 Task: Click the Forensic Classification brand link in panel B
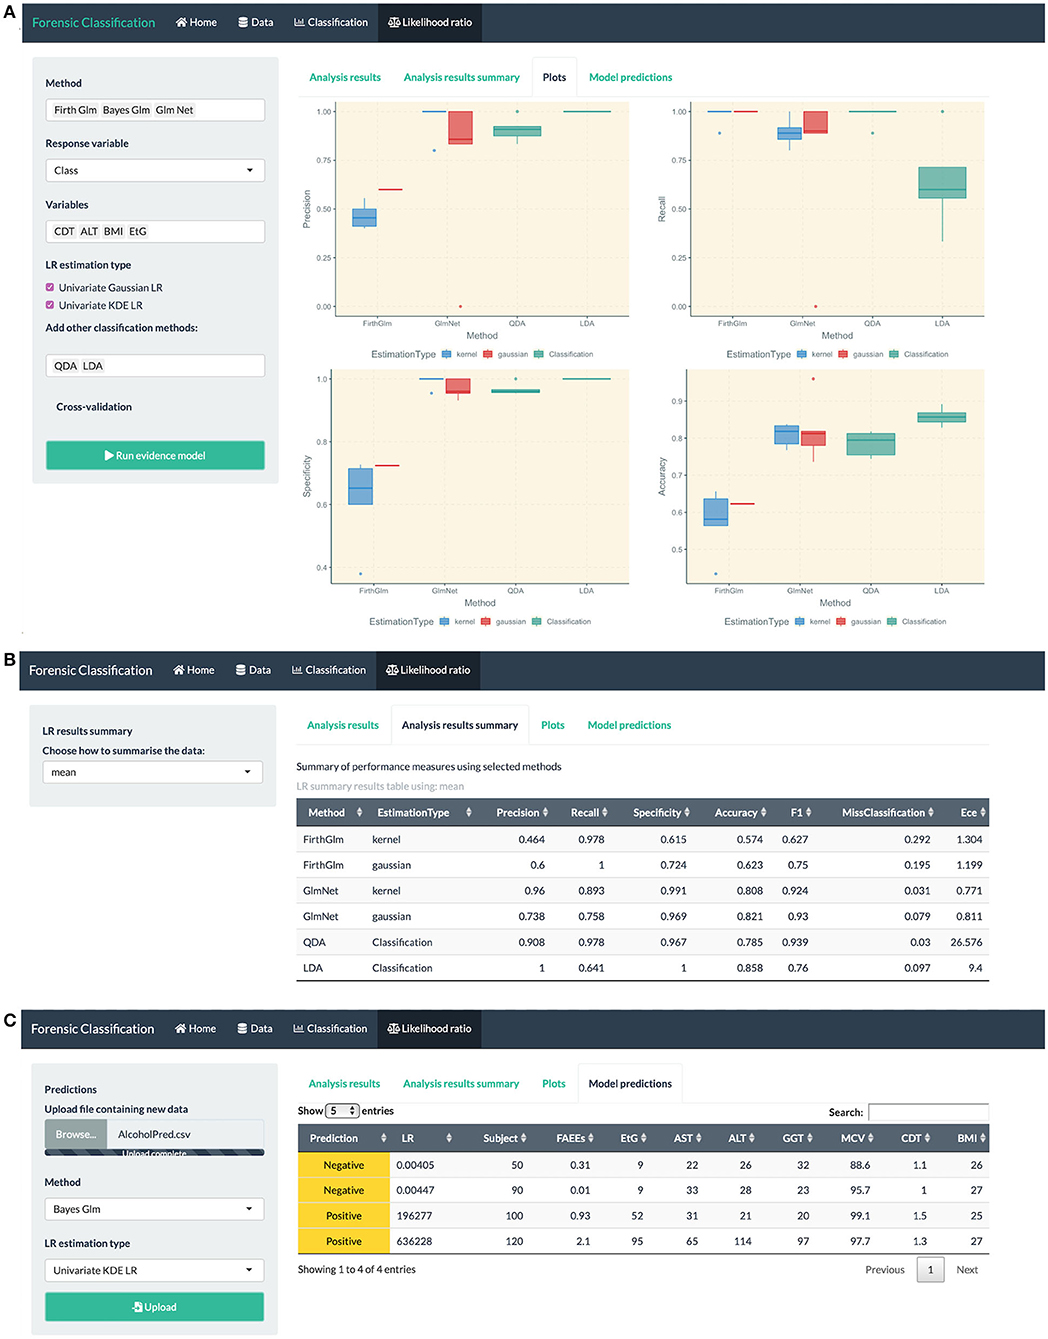(91, 670)
